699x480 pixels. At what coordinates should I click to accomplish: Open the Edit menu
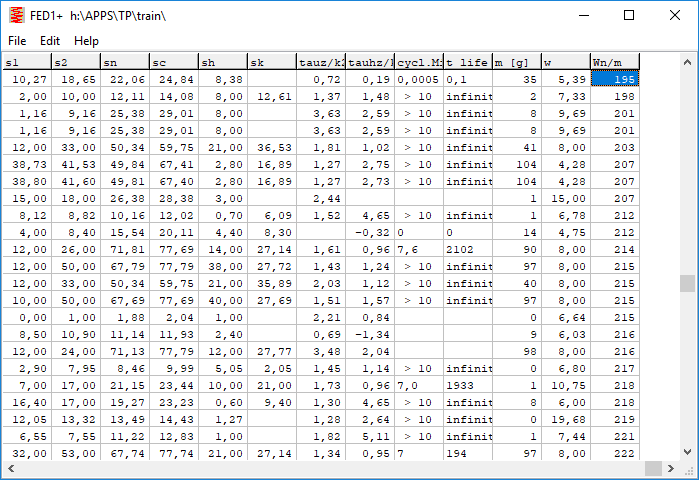coord(50,41)
